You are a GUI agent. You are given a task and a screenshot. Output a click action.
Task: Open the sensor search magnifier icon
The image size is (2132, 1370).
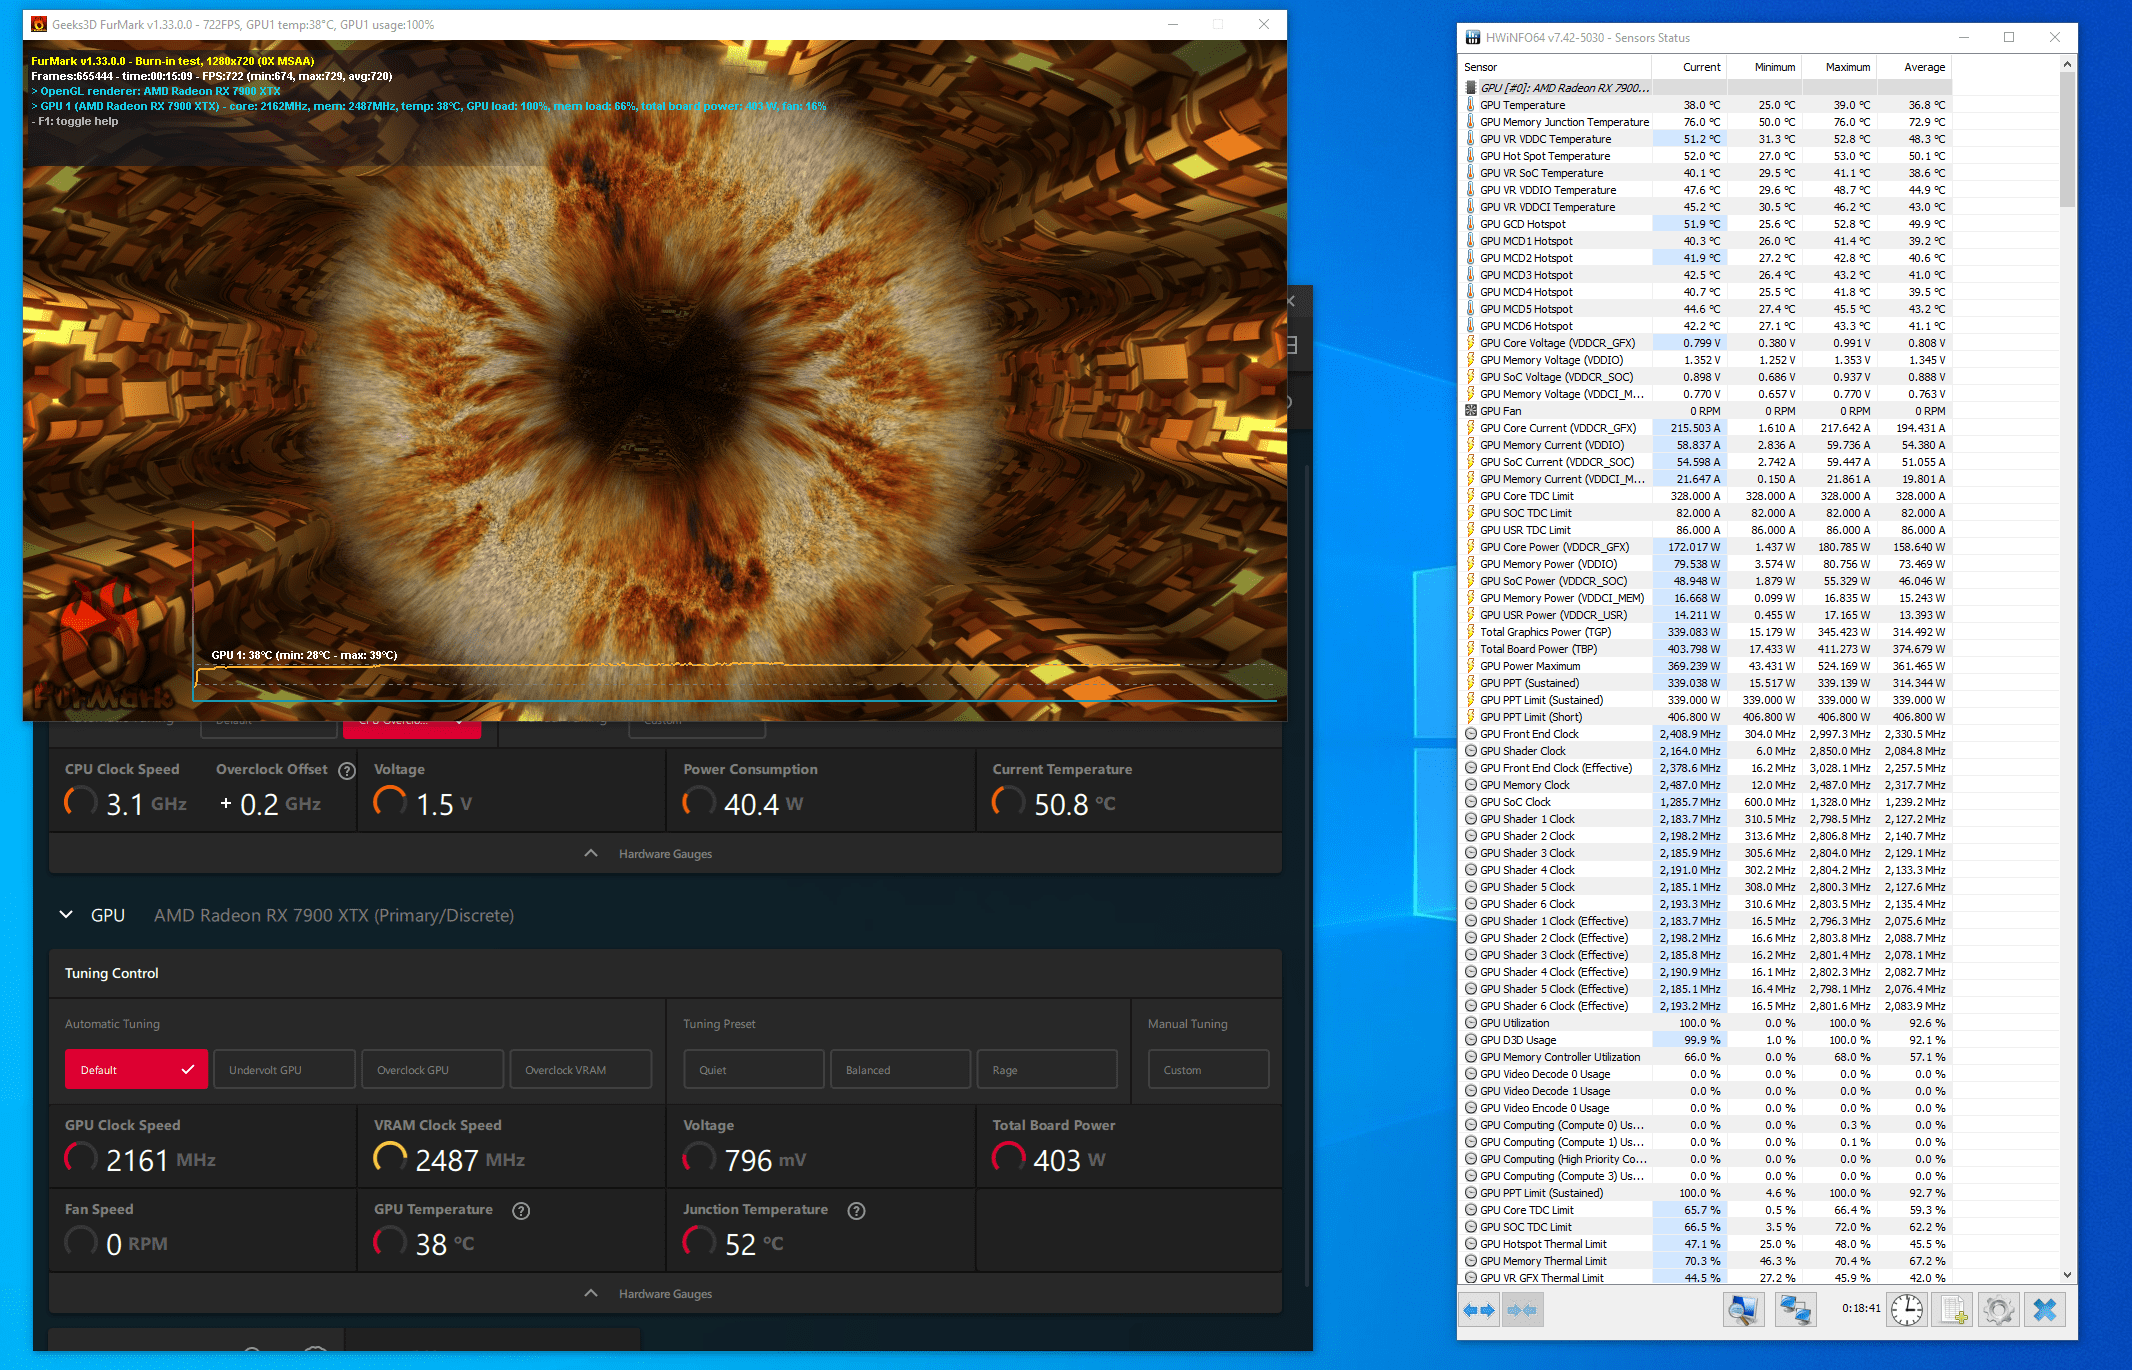pos(1743,1310)
